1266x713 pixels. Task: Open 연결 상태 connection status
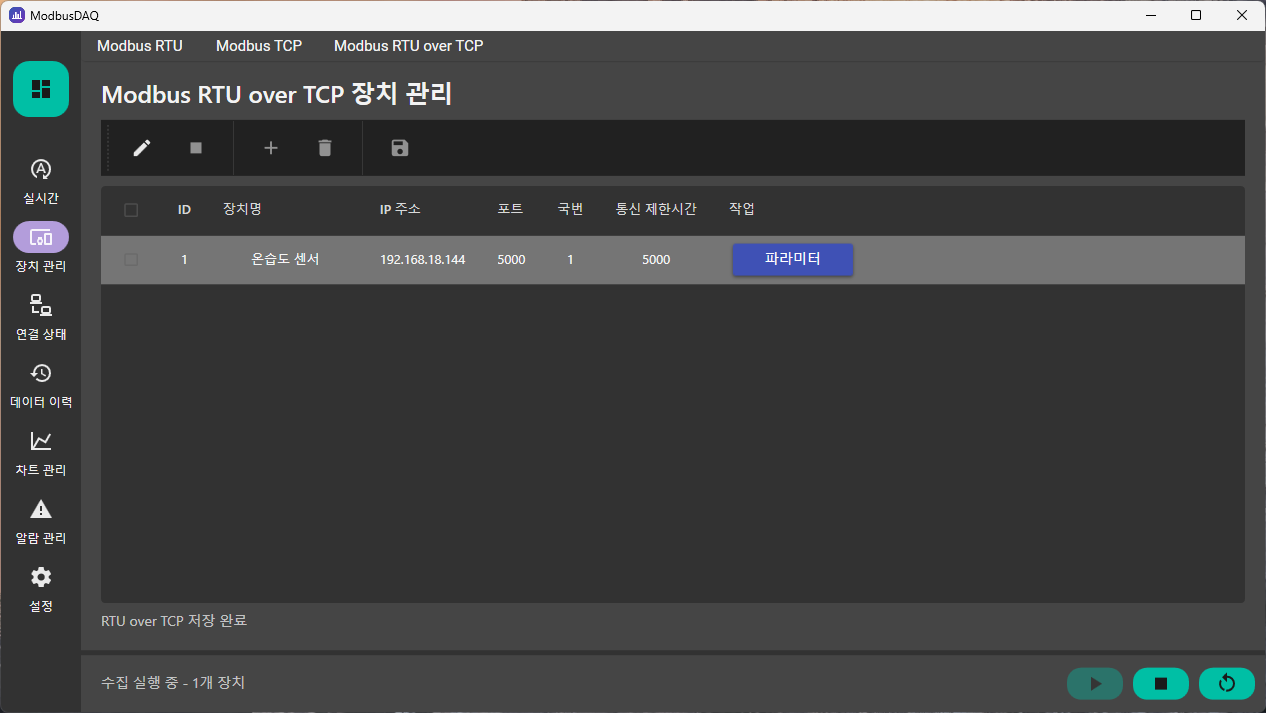pos(41,317)
